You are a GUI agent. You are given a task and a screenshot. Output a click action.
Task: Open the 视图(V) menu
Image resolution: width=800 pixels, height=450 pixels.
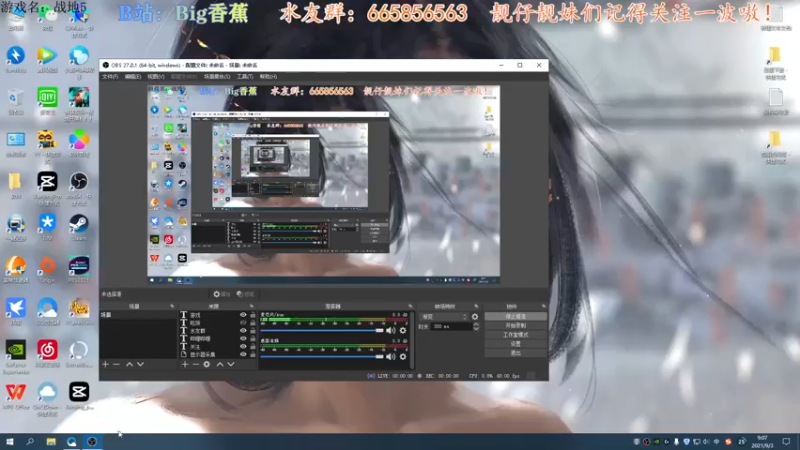coord(156,77)
